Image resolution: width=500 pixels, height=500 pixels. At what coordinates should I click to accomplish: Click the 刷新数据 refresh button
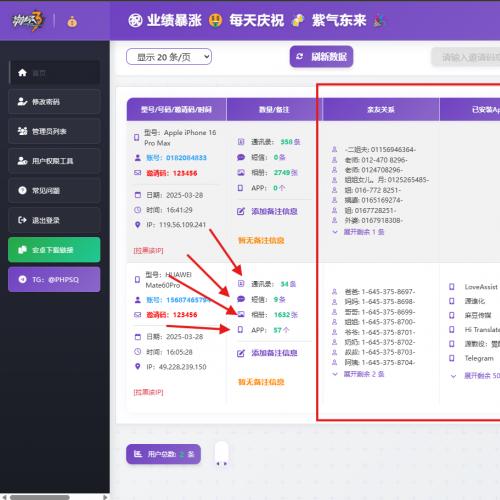321,57
